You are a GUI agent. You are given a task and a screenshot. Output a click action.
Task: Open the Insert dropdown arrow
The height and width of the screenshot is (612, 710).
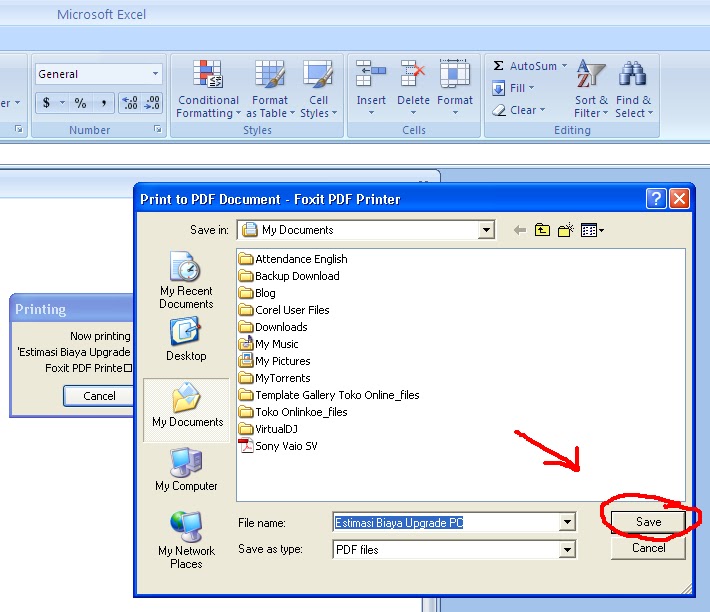371,113
